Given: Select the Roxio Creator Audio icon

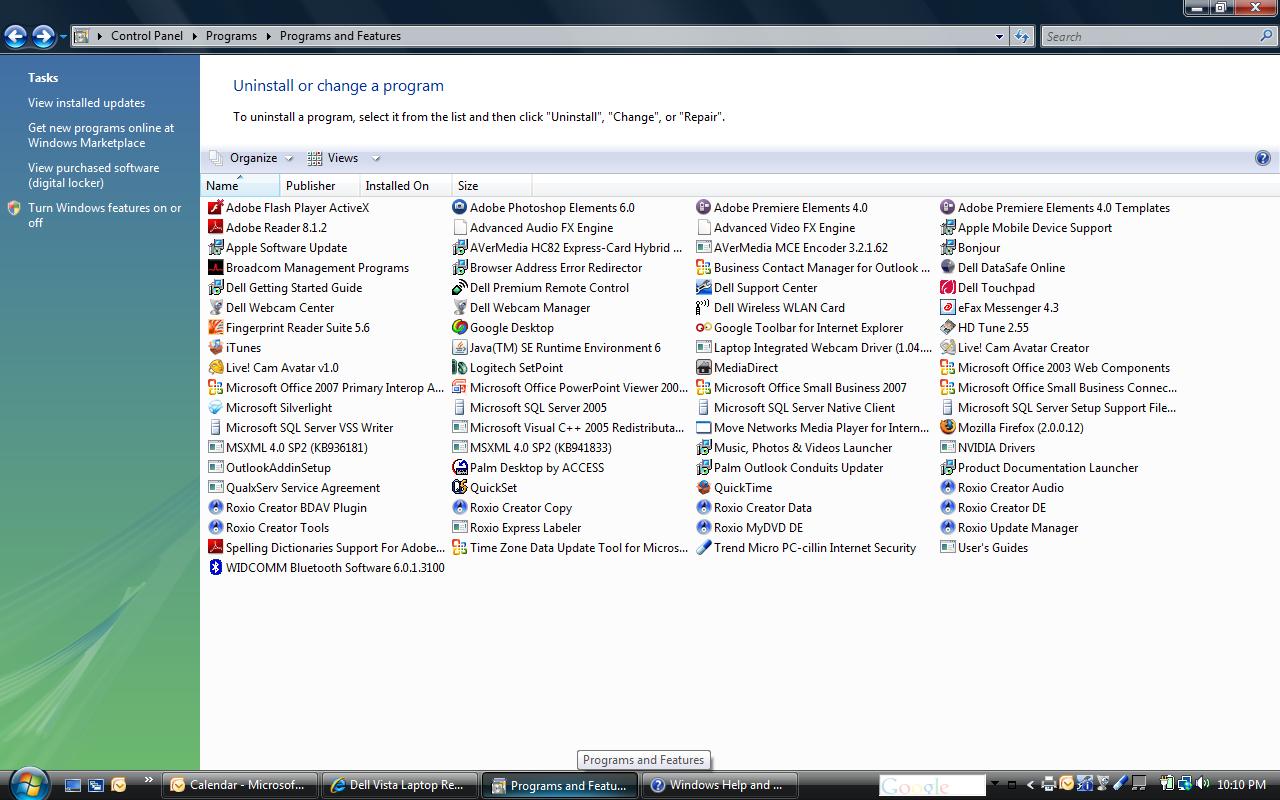Looking at the screenshot, I should coord(947,488).
